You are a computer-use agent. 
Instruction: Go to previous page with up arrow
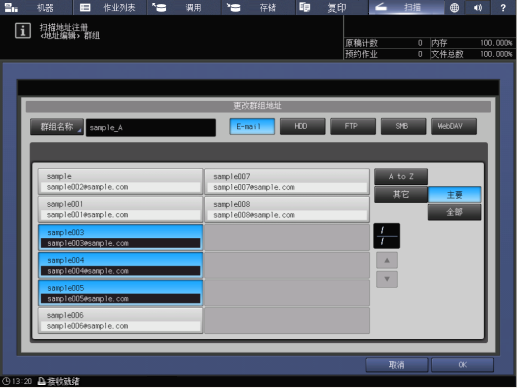(387, 260)
